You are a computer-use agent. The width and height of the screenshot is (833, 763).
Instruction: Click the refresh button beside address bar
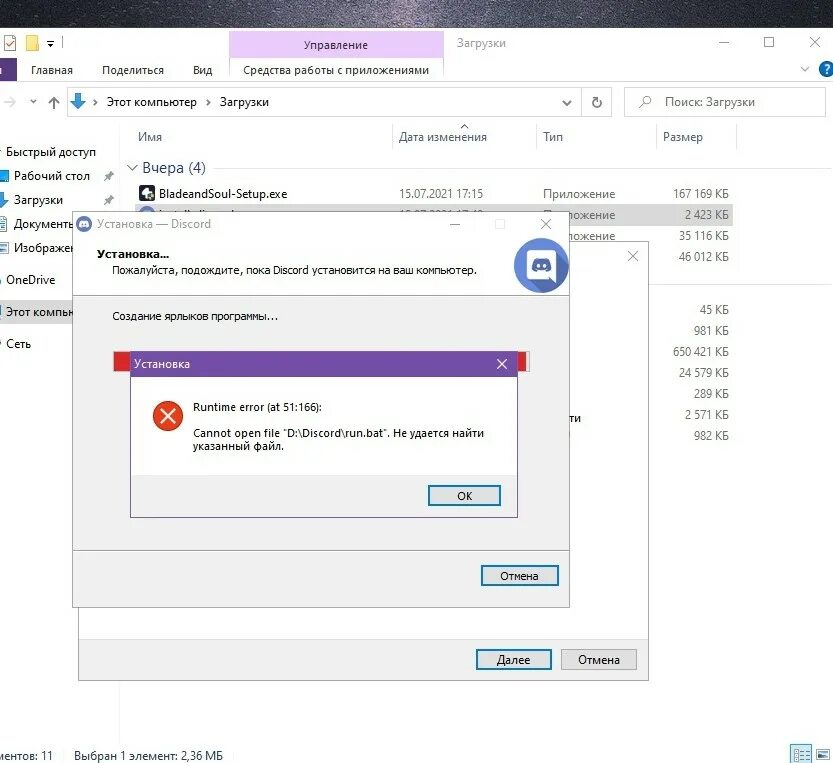click(597, 102)
